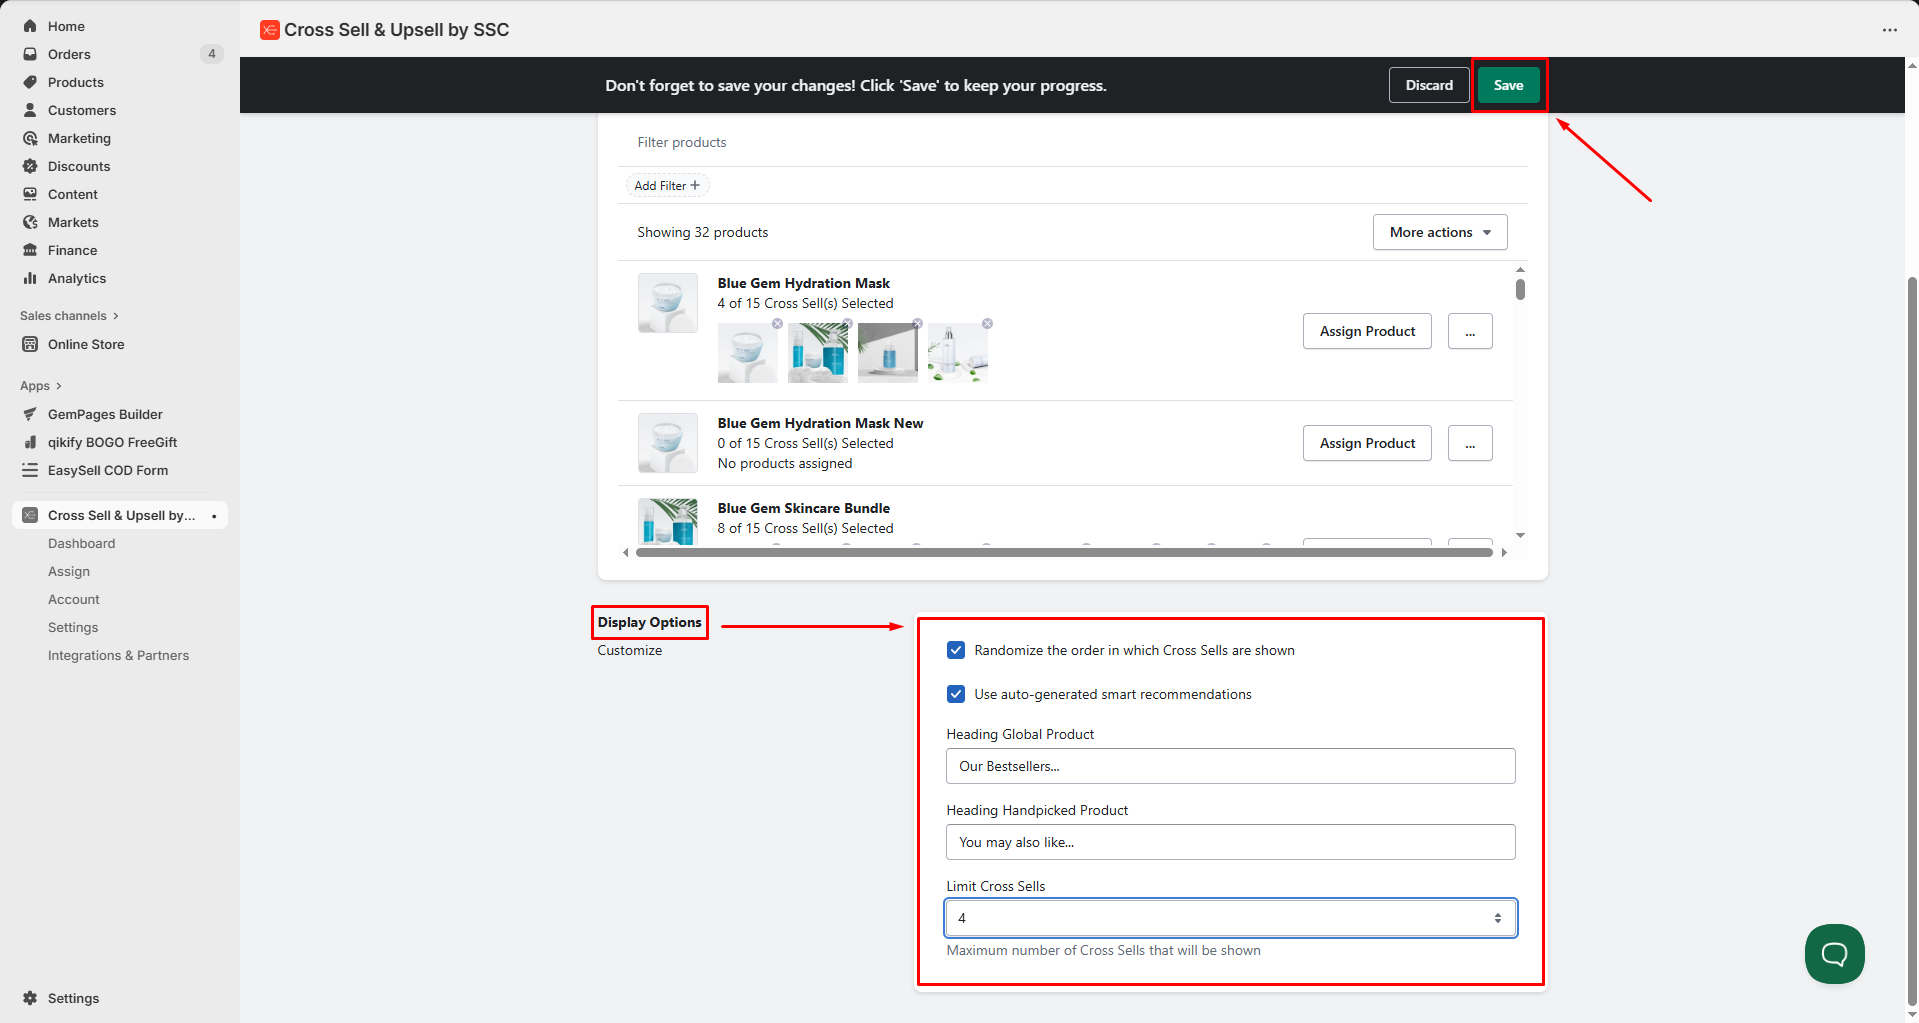
Task: Click the Heading Global Product text field
Action: pyautogui.click(x=1230, y=766)
